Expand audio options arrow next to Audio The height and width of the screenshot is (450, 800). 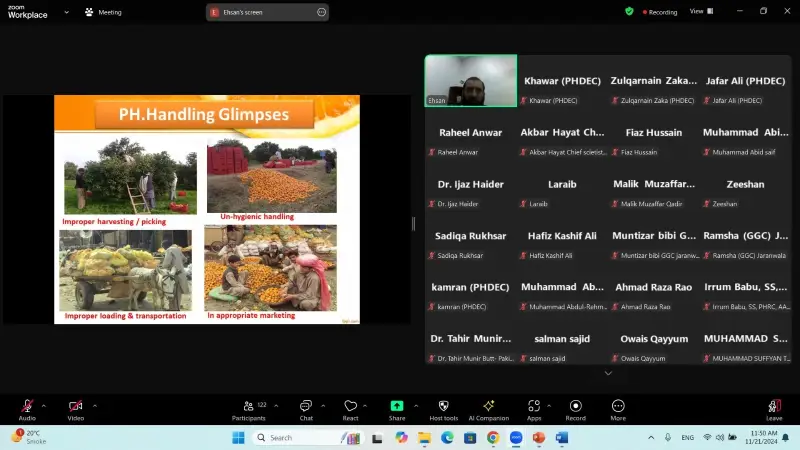click(x=43, y=405)
